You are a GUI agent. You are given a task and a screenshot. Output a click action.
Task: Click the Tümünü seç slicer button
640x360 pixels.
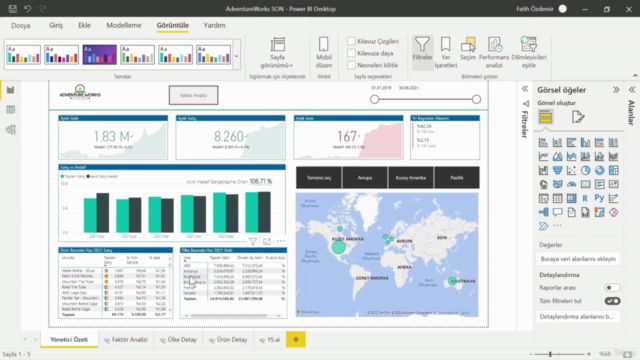click(x=319, y=178)
